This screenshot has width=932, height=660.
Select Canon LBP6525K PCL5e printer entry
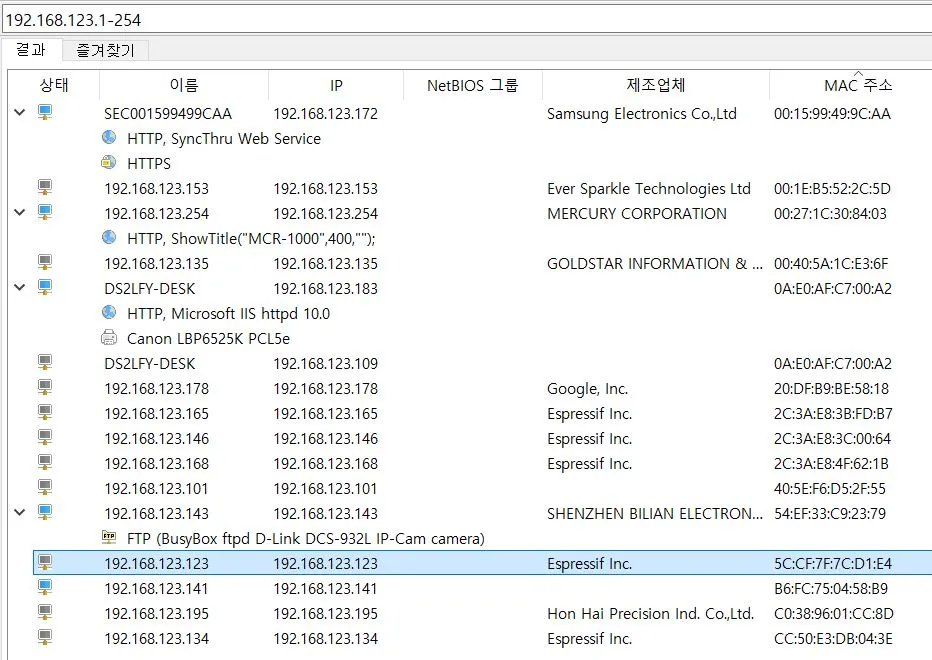click(x=208, y=338)
